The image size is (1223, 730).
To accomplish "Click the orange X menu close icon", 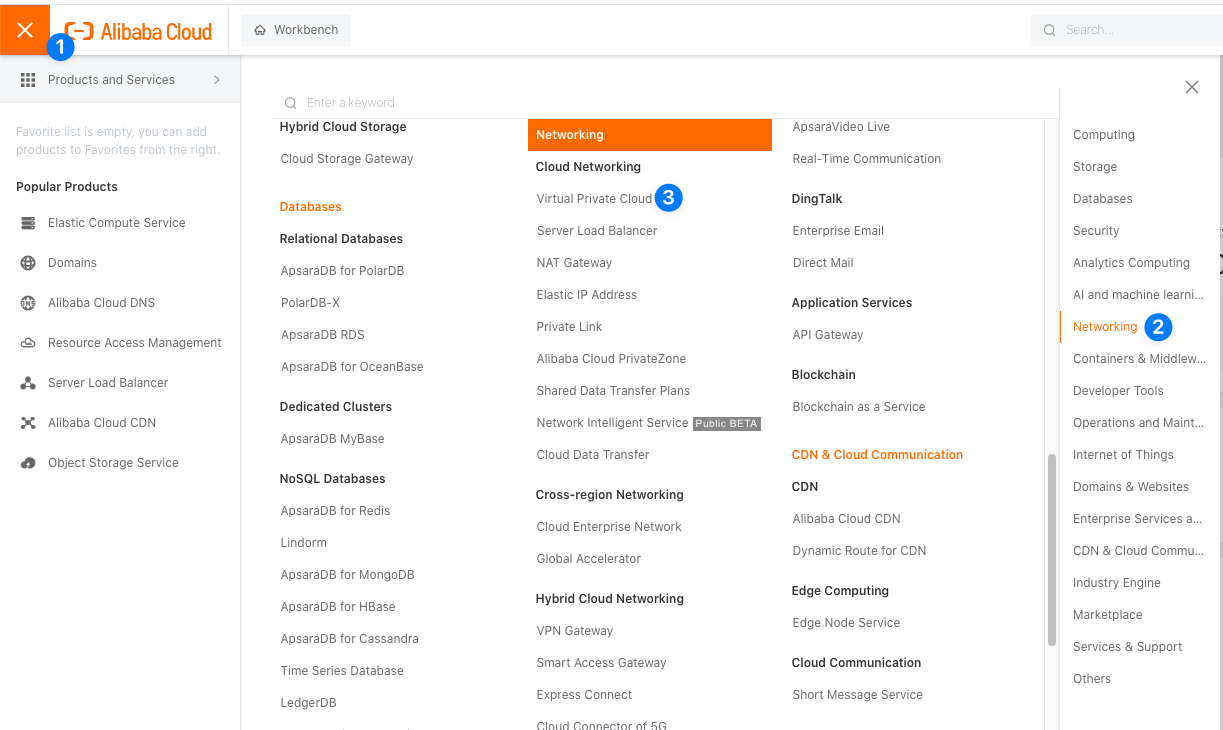I will point(25,30).
